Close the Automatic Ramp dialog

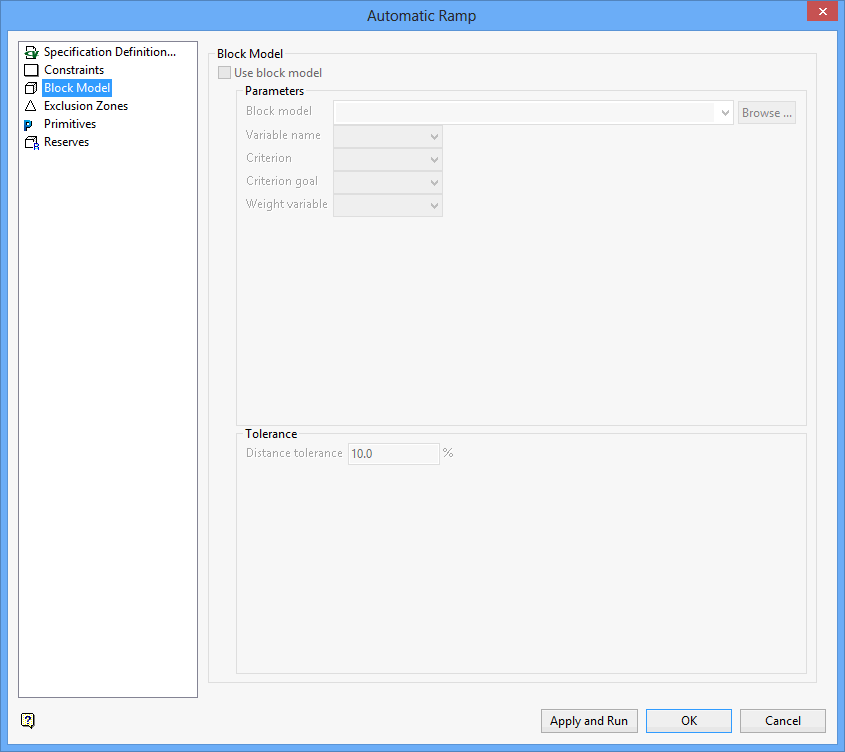point(822,11)
